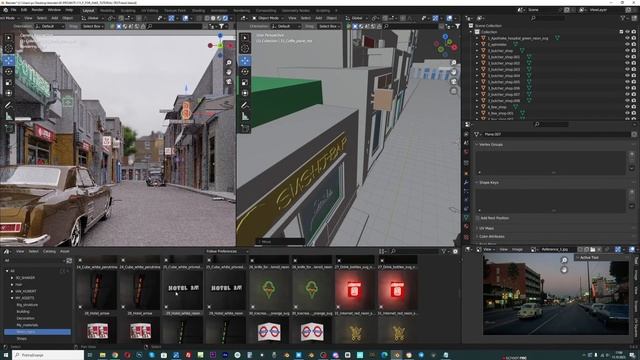640x360 pixels.
Task: Hide 2_apotheke object with its eye icon
Action: (x=627, y=44)
